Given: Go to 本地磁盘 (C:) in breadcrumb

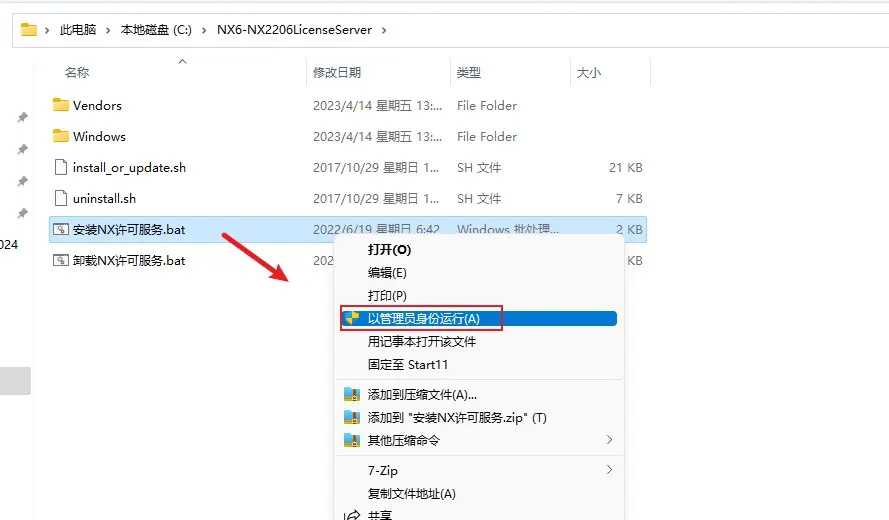Looking at the screenshot, I should pos(156,29).
